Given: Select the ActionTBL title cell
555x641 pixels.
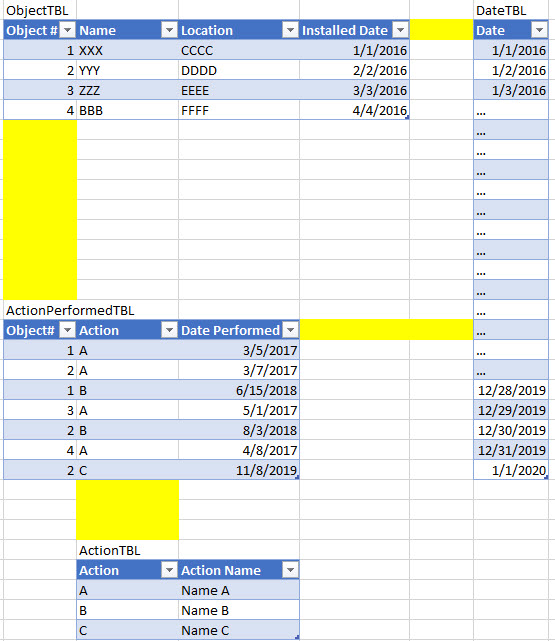Looking at the screenshot, I should [128, 550].
